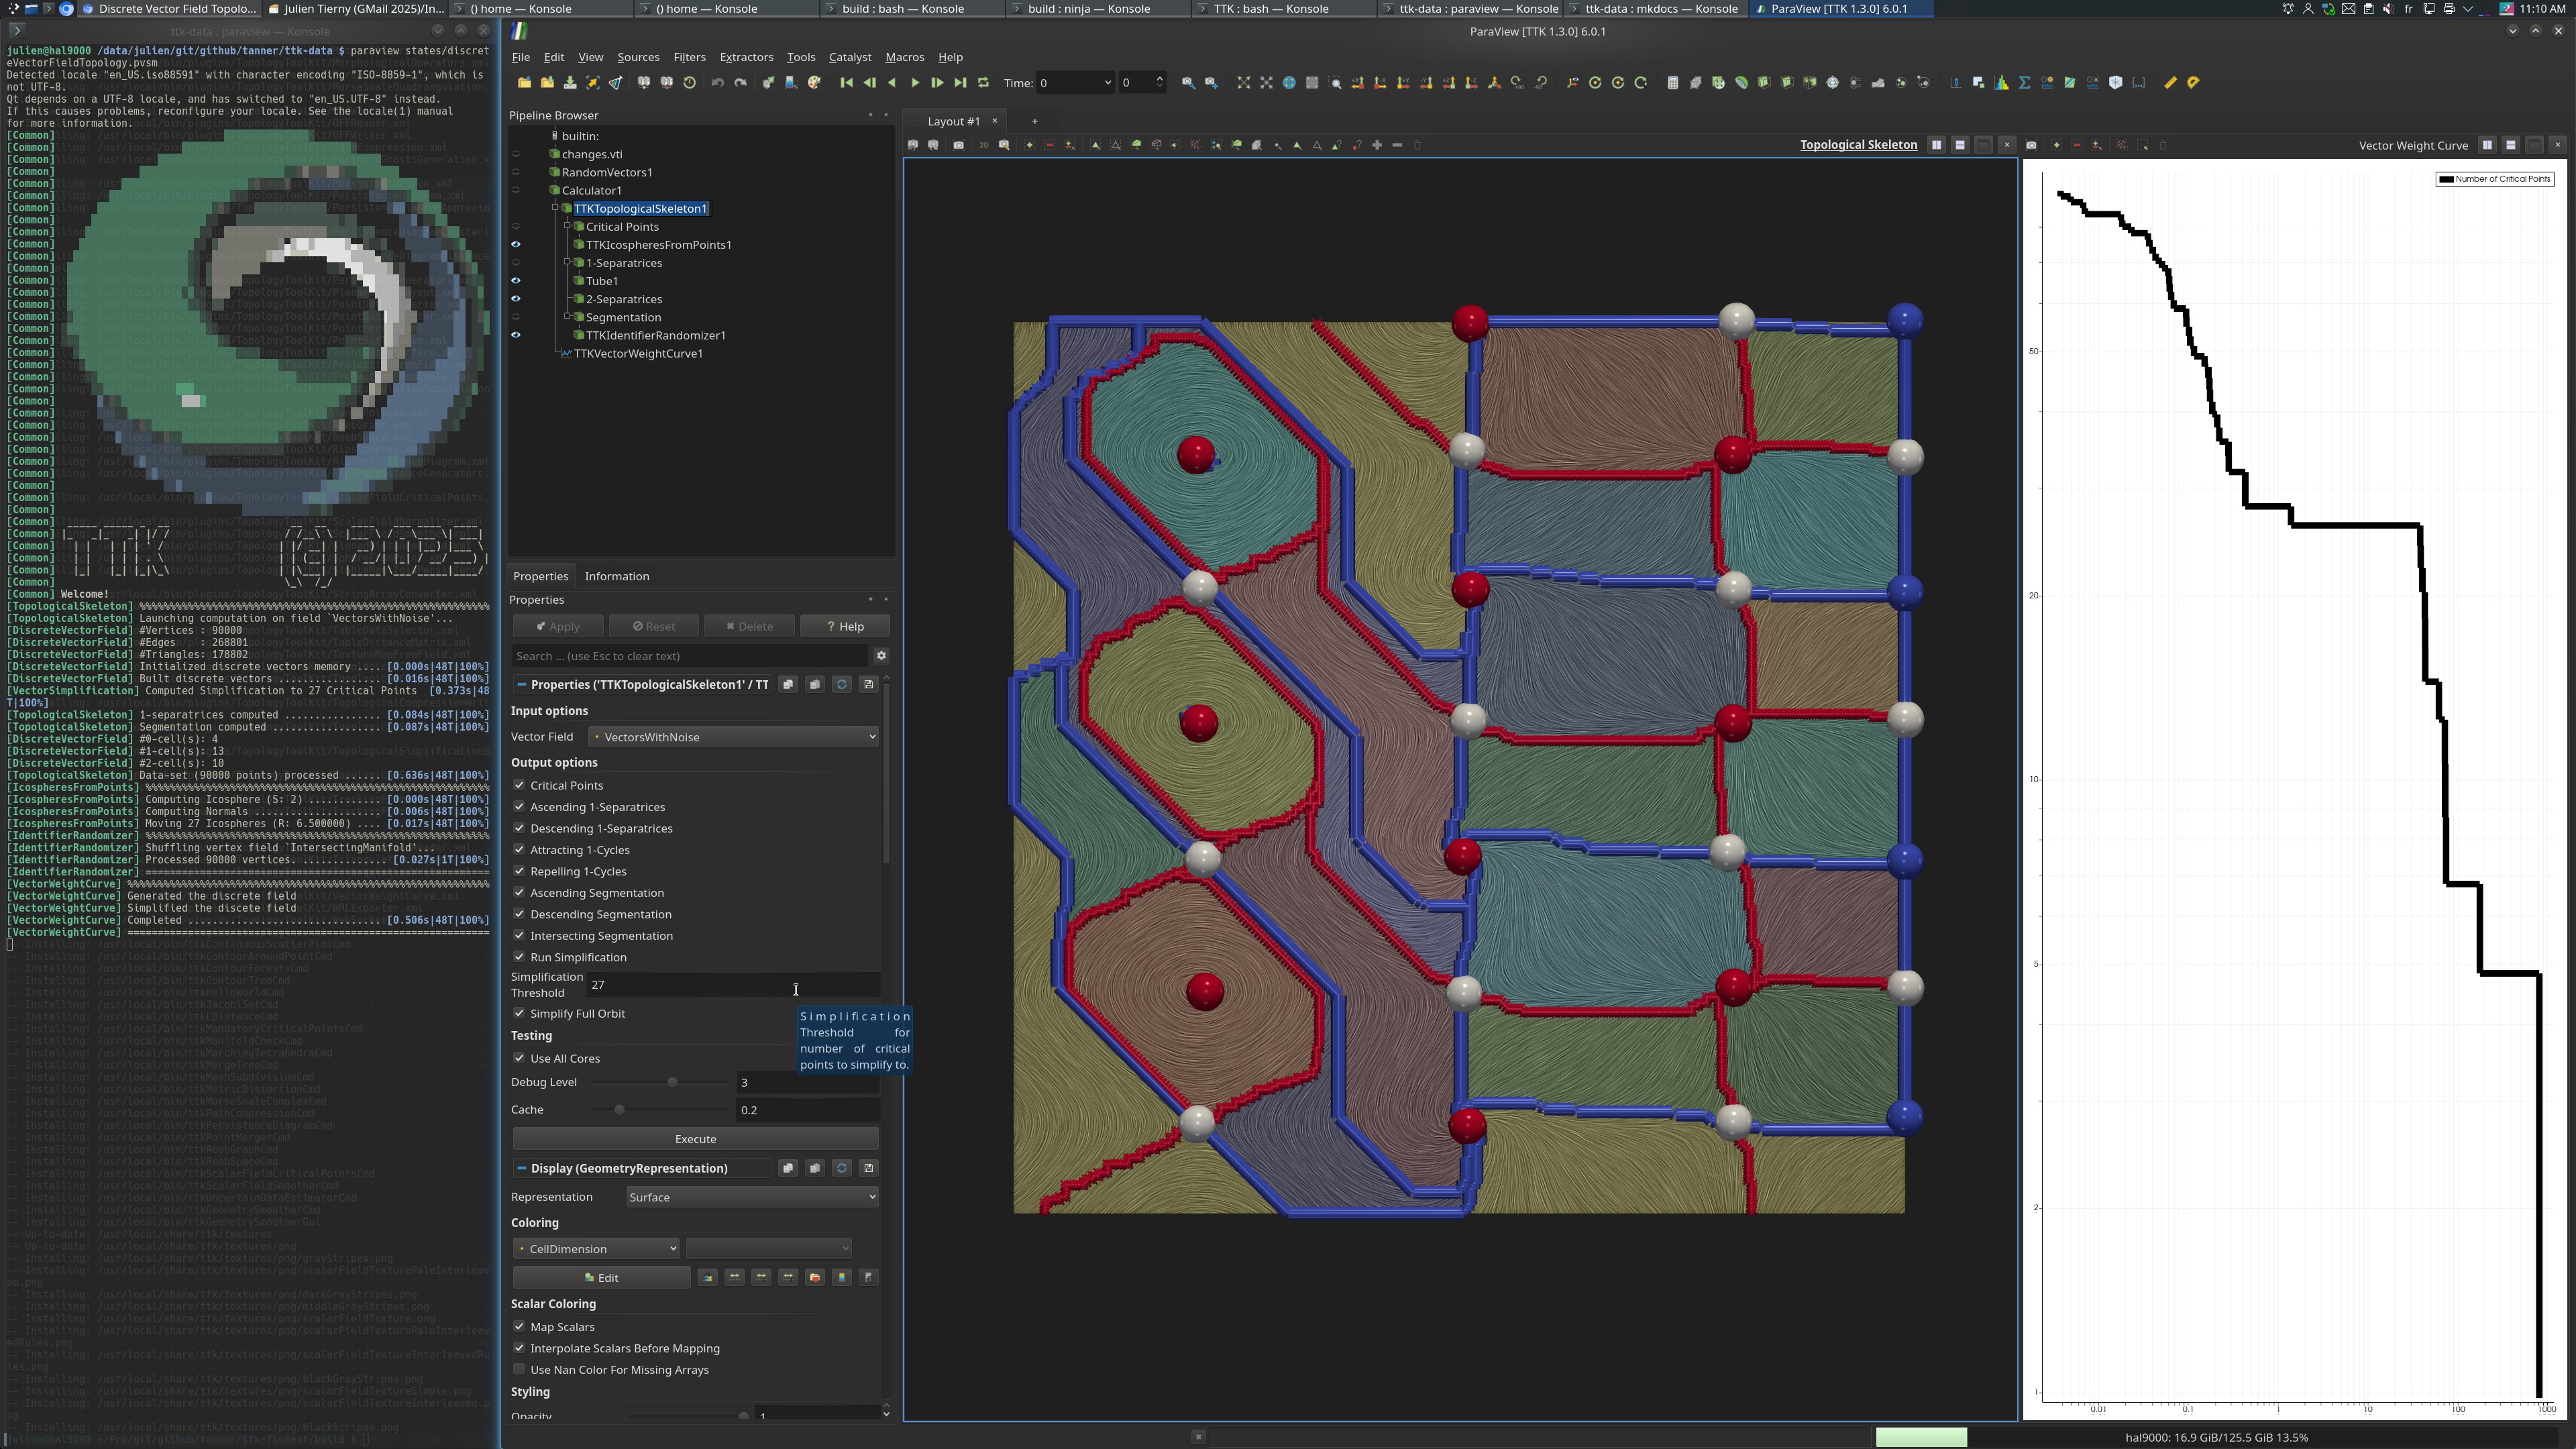
Task: Click the Open file toolbar icon
Action: [524, 83]
